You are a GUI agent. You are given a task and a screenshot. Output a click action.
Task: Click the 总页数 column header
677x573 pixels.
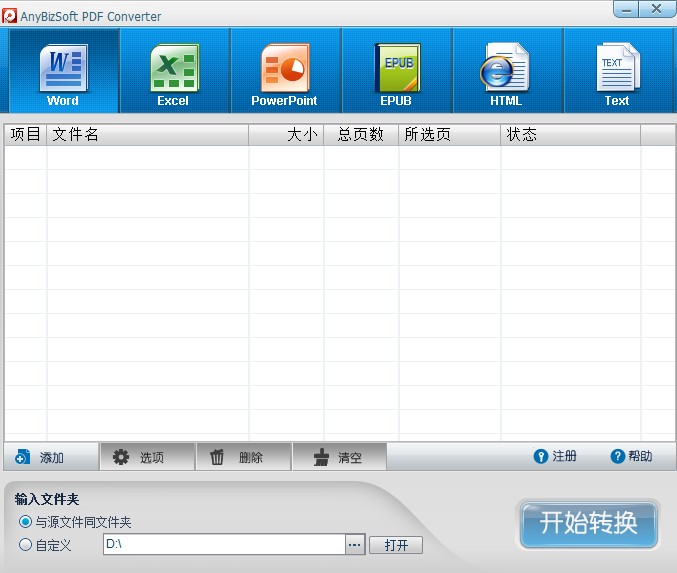361,134
